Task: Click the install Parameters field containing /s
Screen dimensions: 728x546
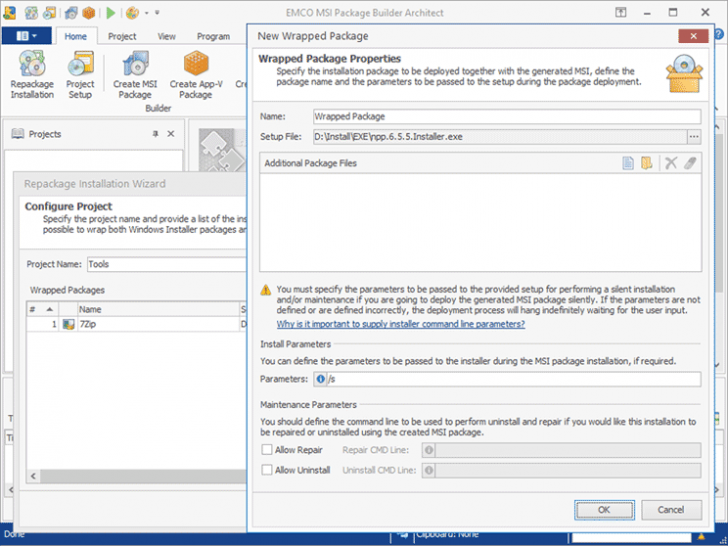Action: (x=514, y=379)
